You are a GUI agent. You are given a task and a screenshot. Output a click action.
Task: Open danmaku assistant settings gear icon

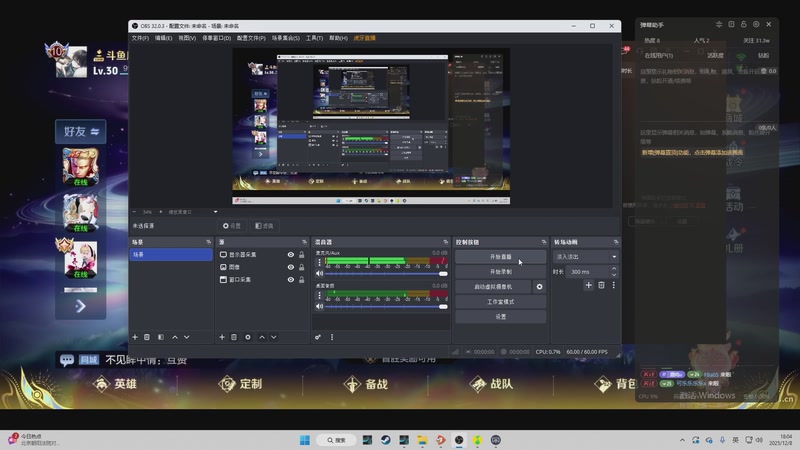756,24
